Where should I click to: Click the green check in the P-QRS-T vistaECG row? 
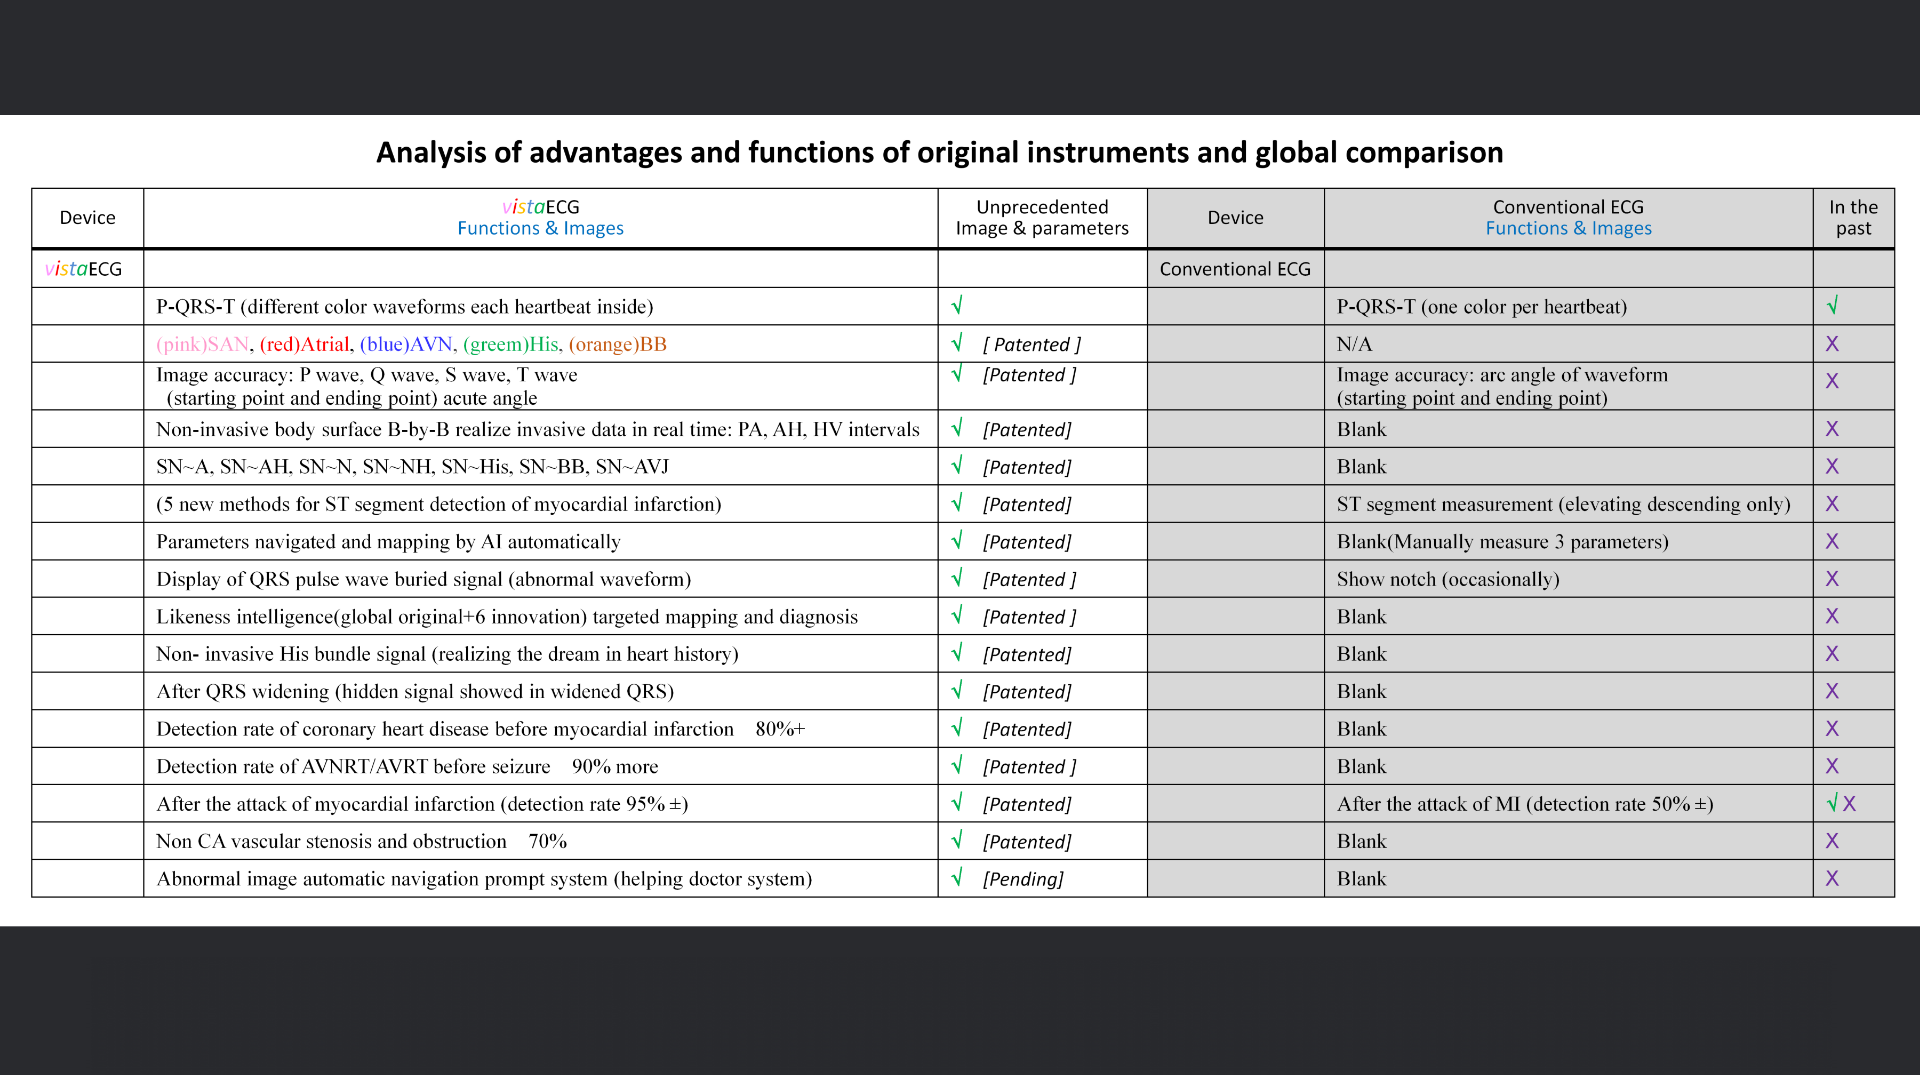(957, 305)
